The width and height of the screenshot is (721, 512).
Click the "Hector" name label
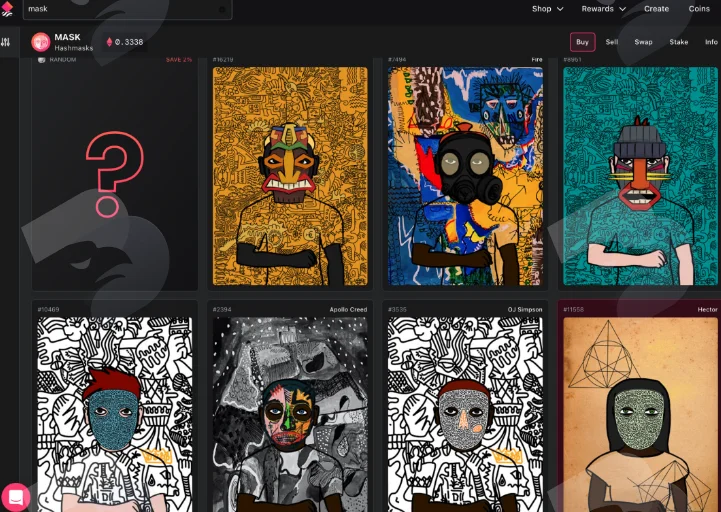coord(707,310)
